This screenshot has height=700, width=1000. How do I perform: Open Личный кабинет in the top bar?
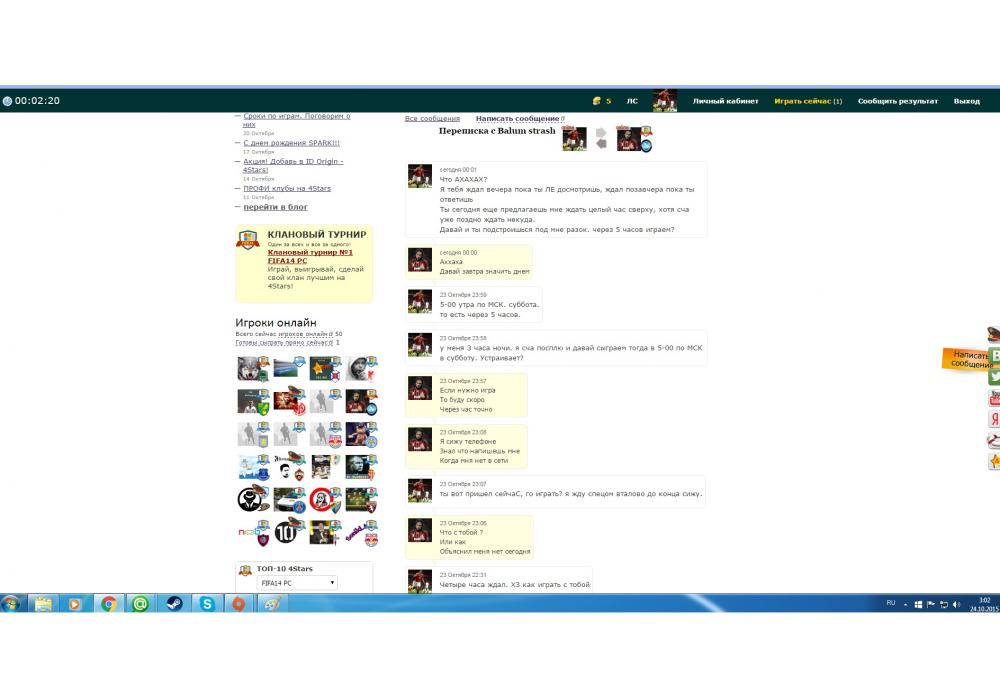pos(725,101)
